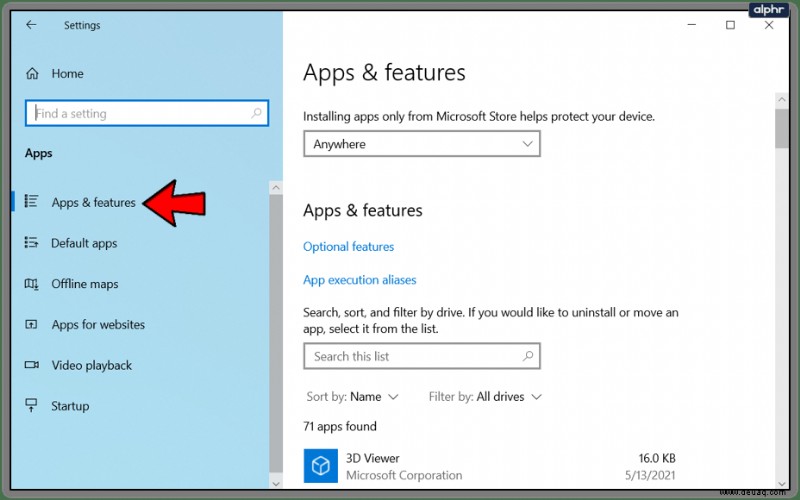Open Optional features link
The width and height of the screenshot is (800, 500).
coord(348,247)
